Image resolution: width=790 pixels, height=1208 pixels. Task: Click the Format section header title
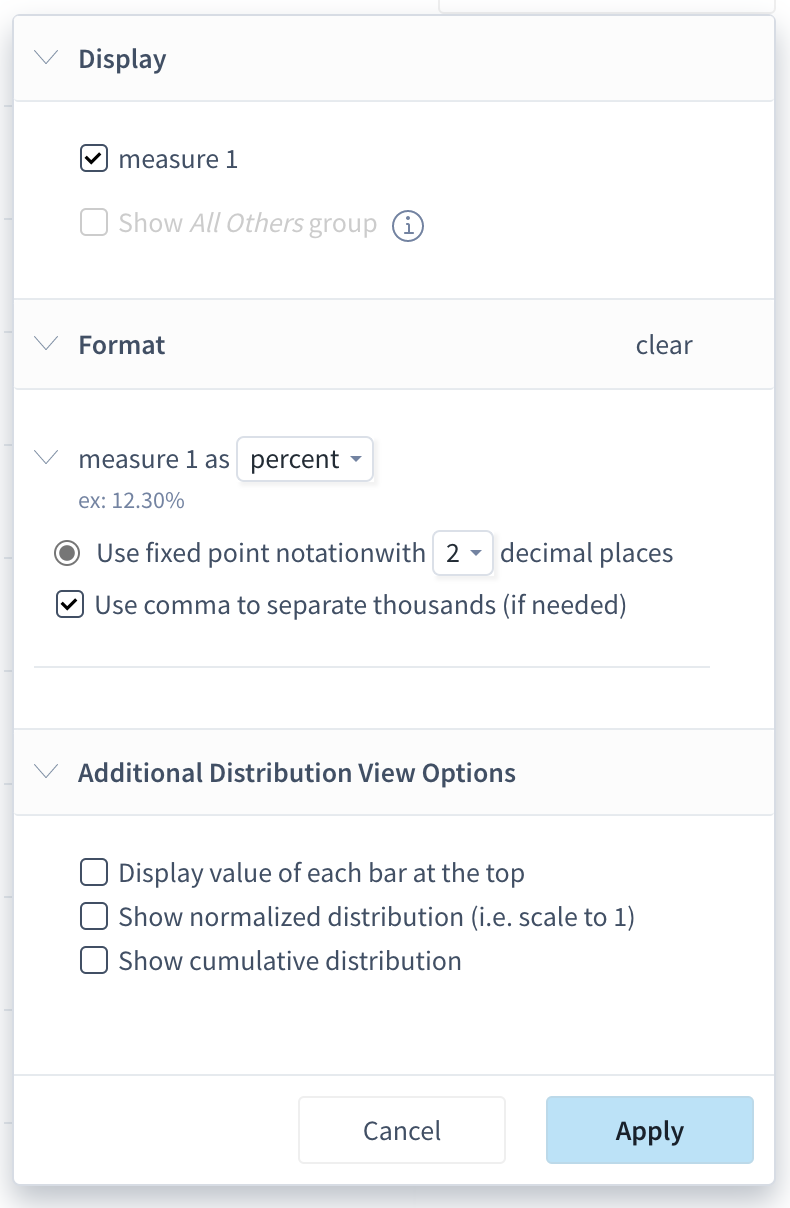tap(122, 345)
